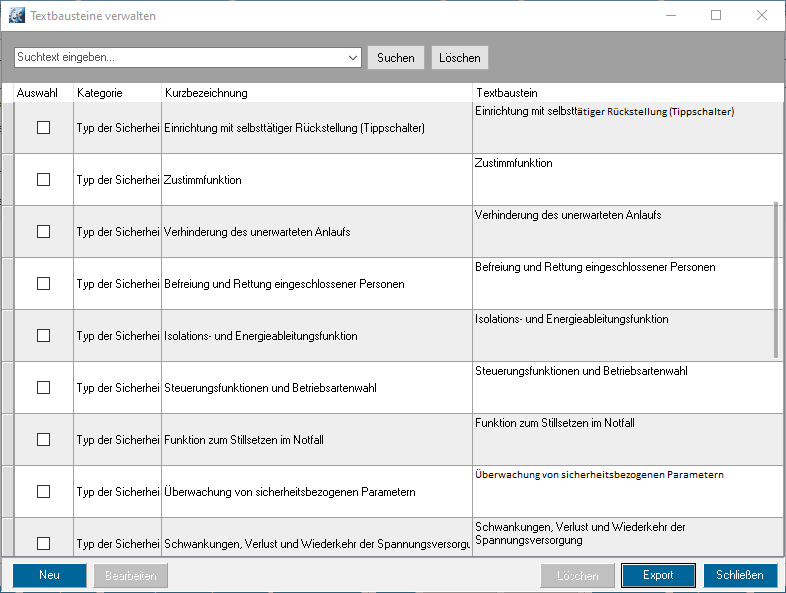The width and height of the screenshot is (786, 593).
Task: Close dialog using Schließen button
Action: pos(740,575)
